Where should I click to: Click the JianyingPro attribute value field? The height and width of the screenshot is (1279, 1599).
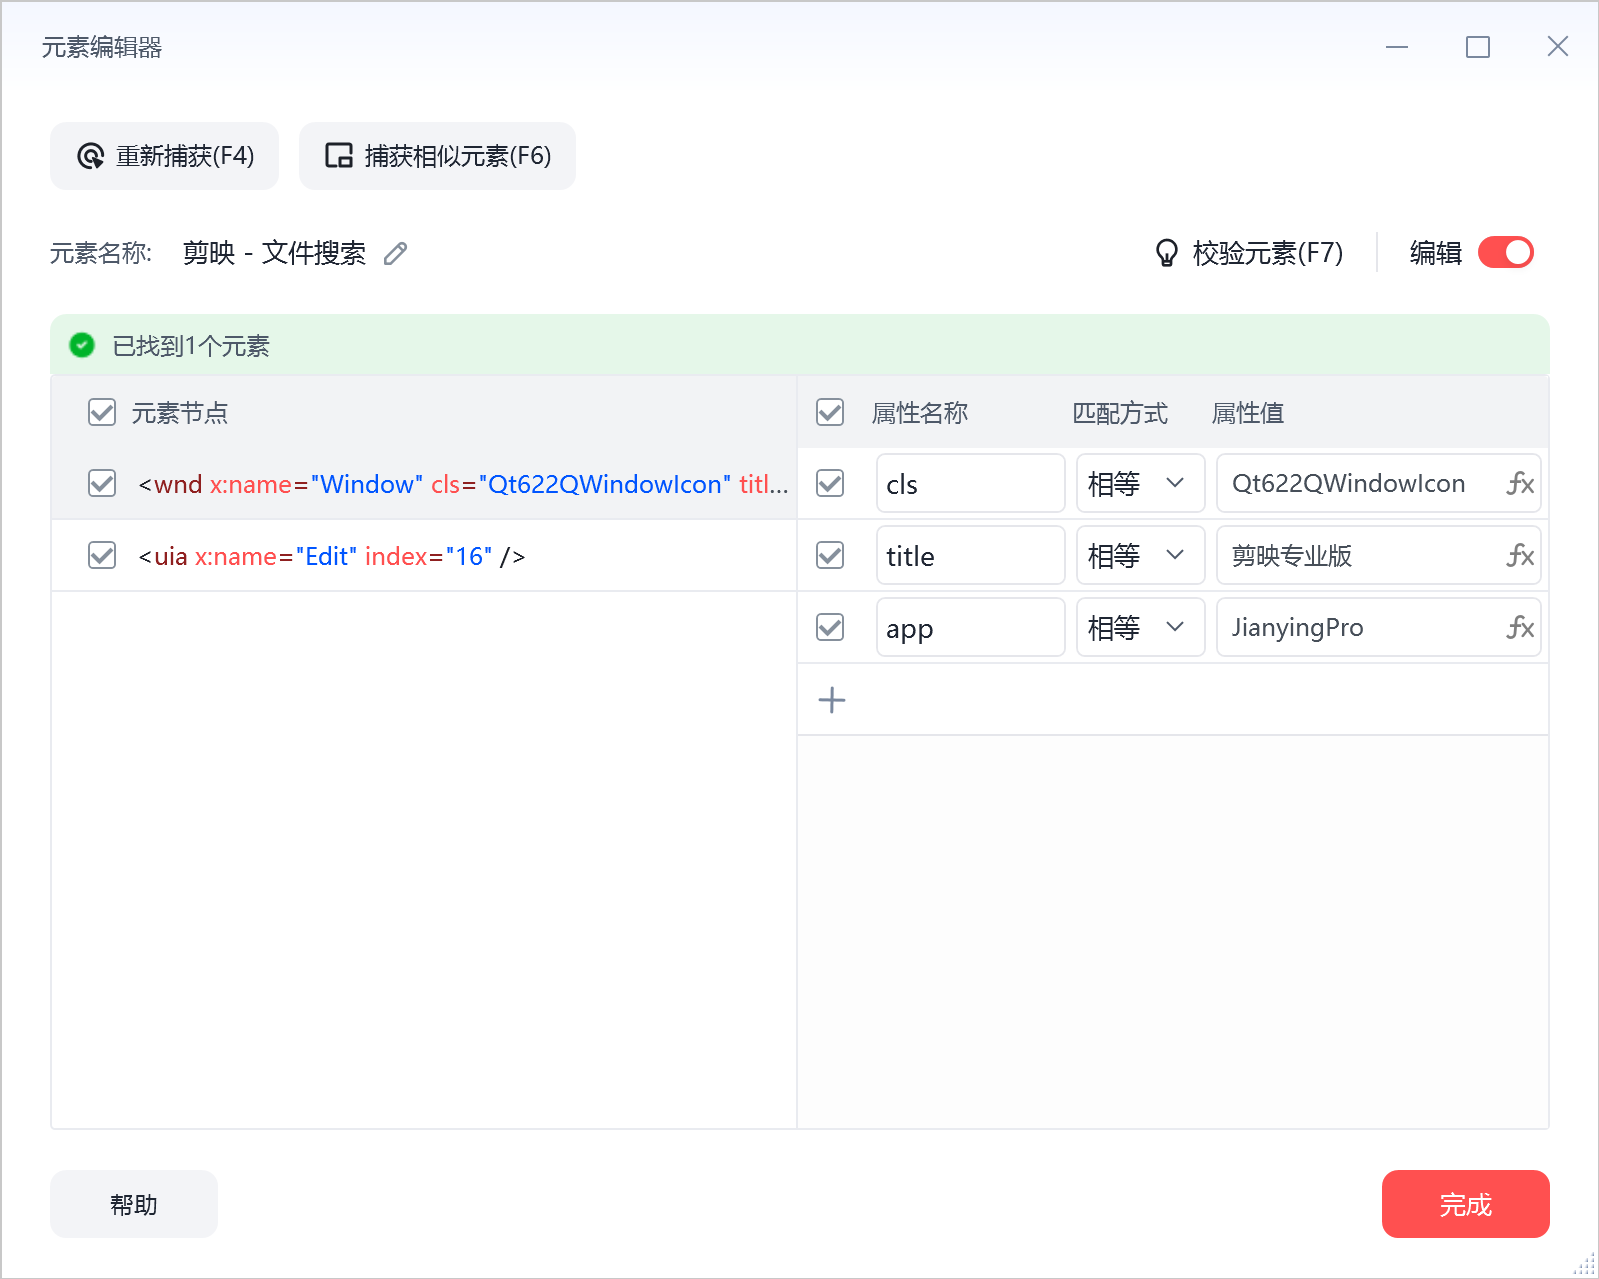click(x=1378, y=627)
